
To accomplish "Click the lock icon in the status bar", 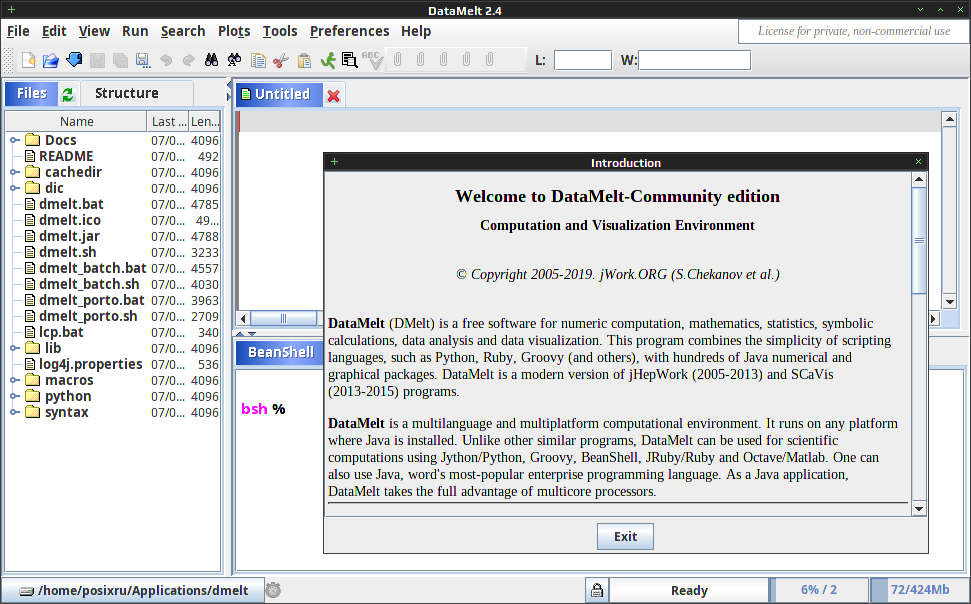I will (x=597, y=590).
